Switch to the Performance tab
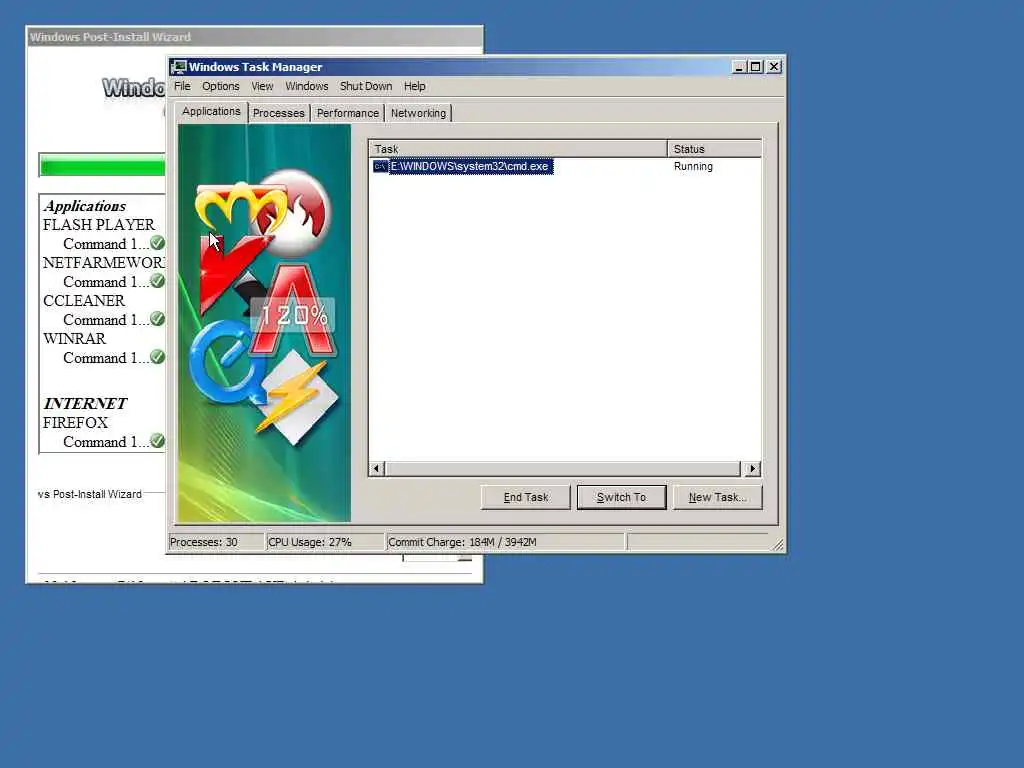 [347, 113]
